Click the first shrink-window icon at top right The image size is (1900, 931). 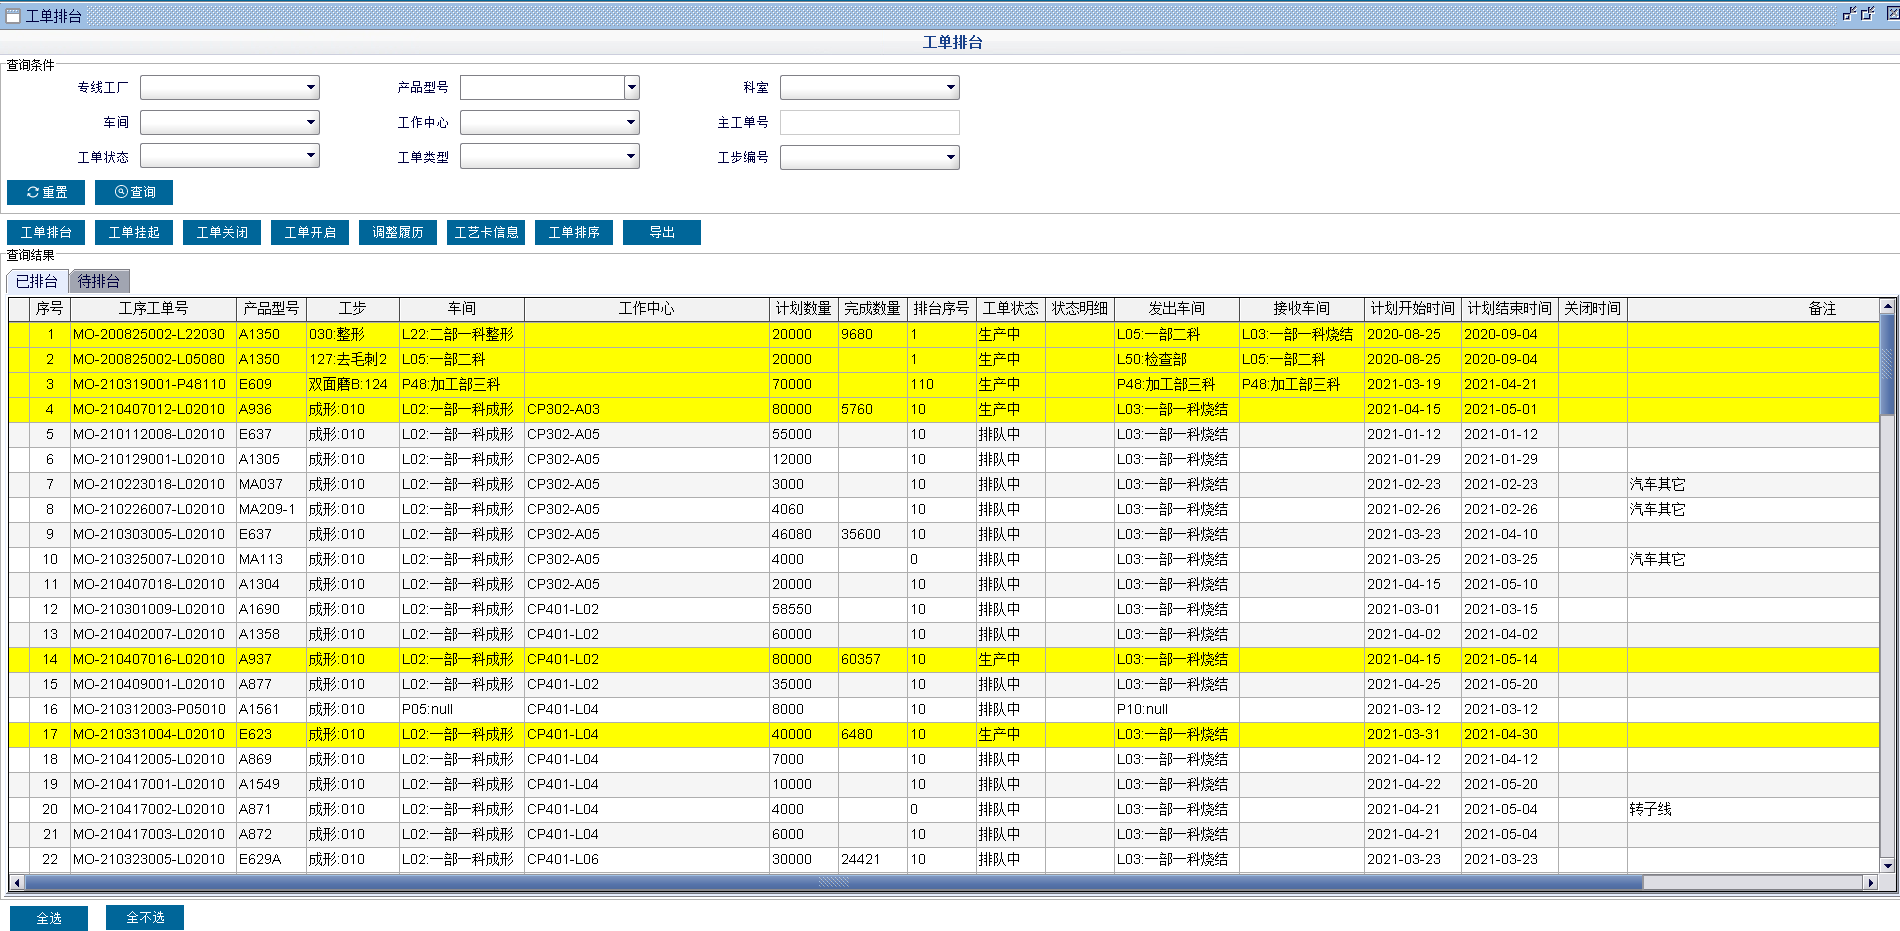[1849, 14]
